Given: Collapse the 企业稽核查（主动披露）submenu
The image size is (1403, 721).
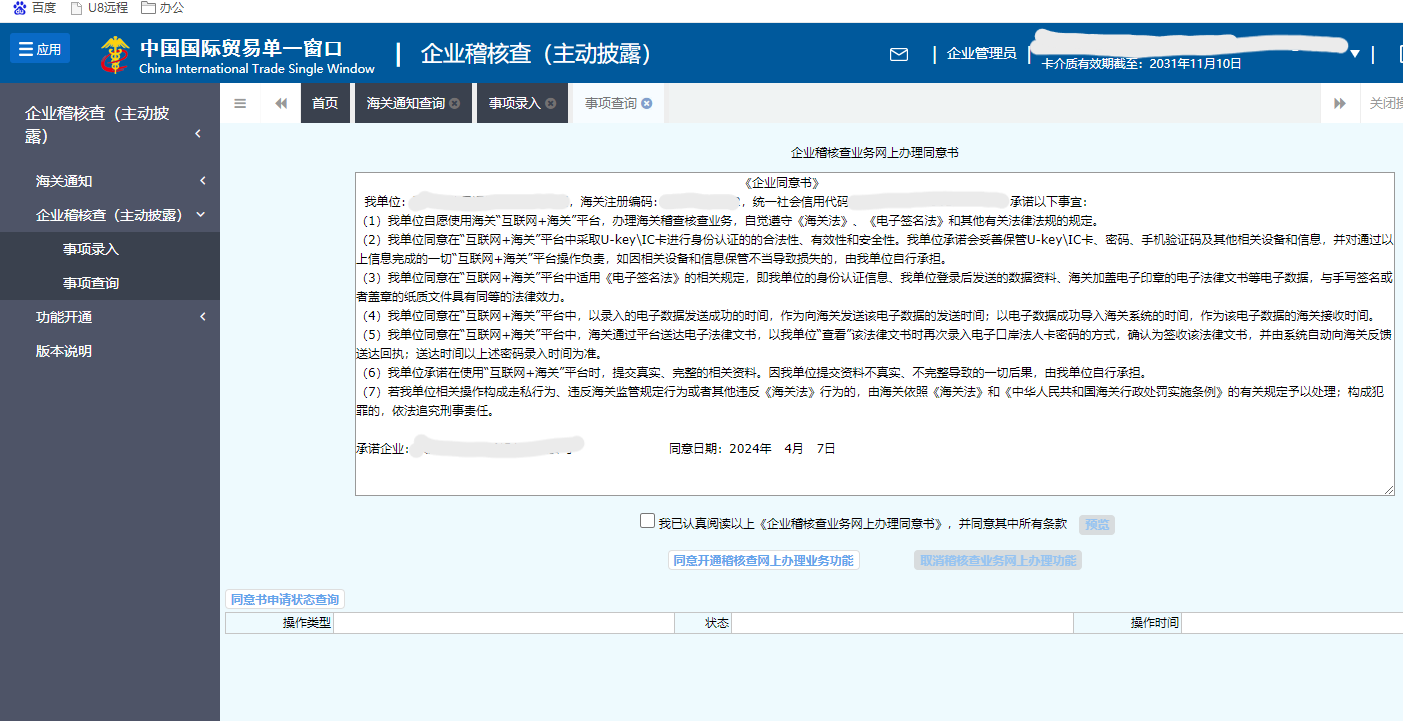Looking at the screenshot, I should (x=108, y=213).
